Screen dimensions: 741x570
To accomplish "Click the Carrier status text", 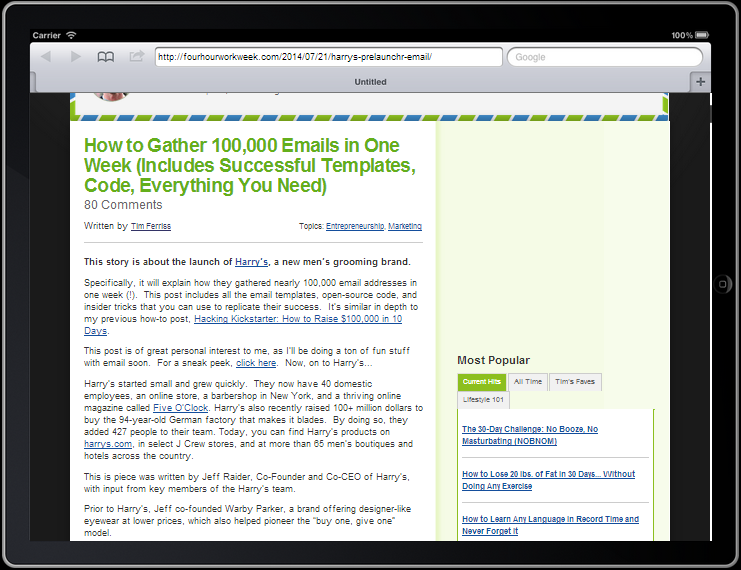I will point(46,35).
